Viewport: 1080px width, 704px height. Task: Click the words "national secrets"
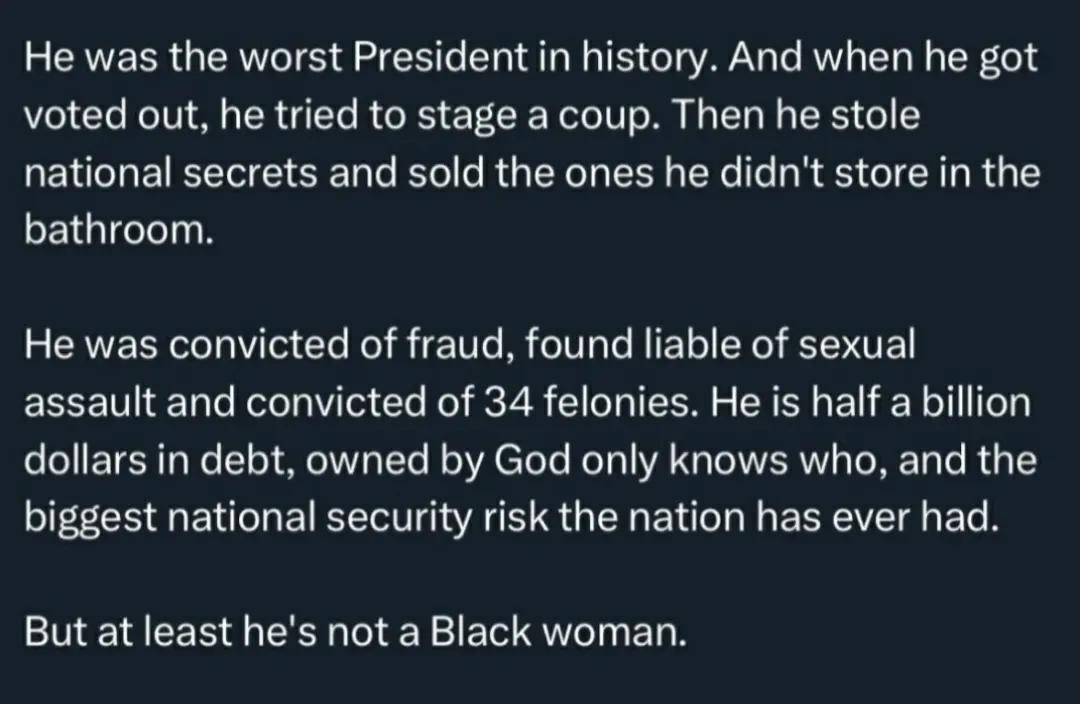pos(171,173)
